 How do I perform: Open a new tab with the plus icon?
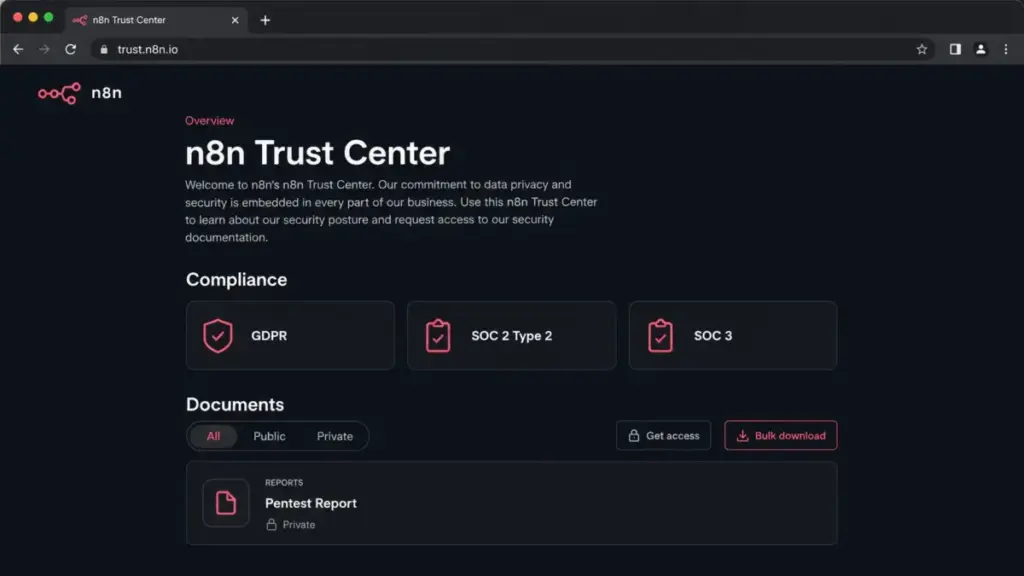pos(265,20)
